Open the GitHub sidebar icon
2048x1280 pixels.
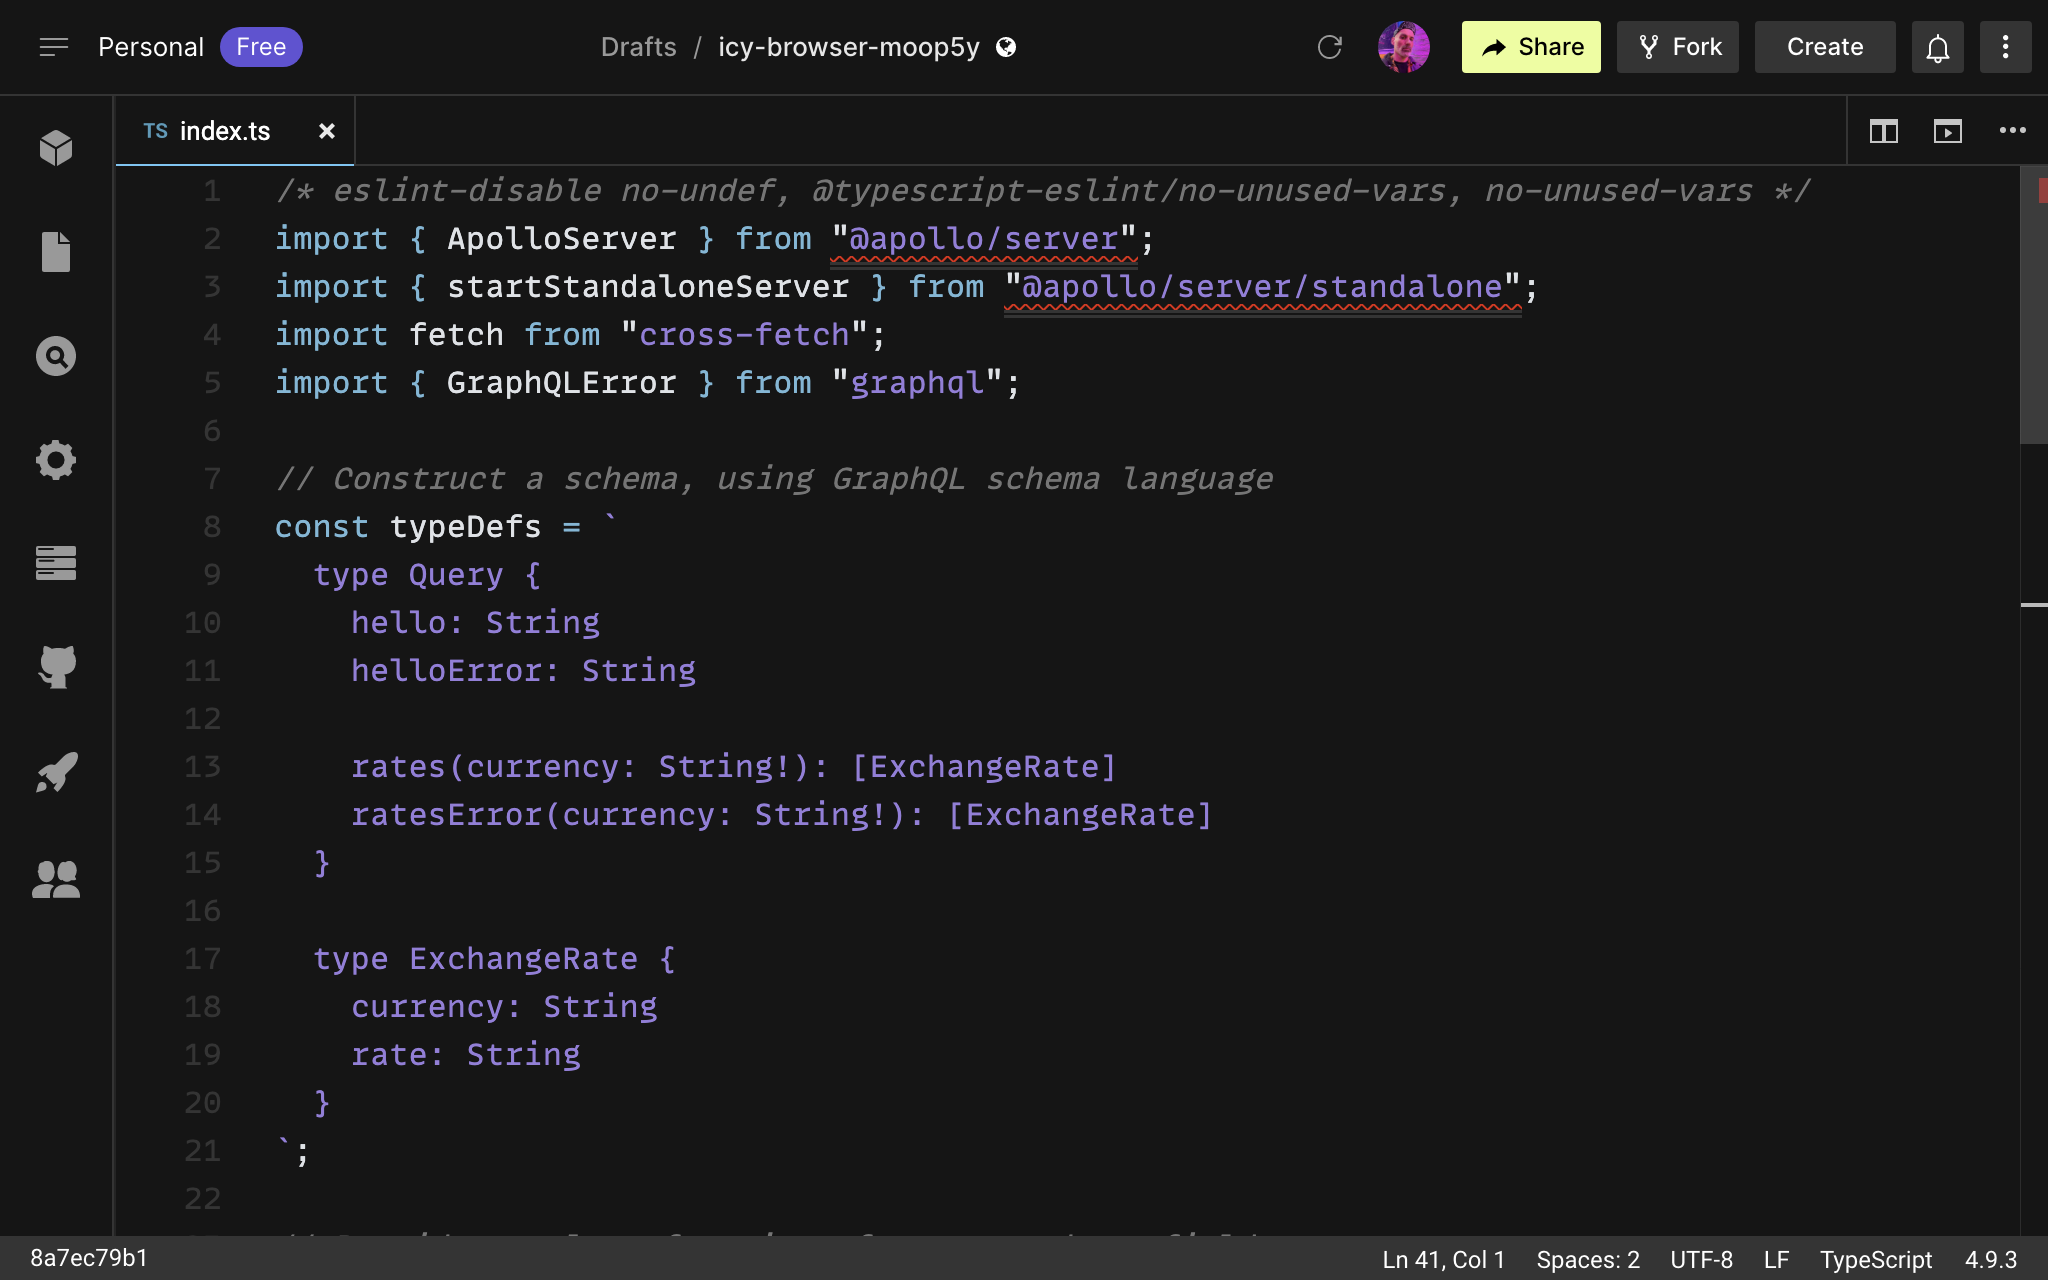pos(56,667)
